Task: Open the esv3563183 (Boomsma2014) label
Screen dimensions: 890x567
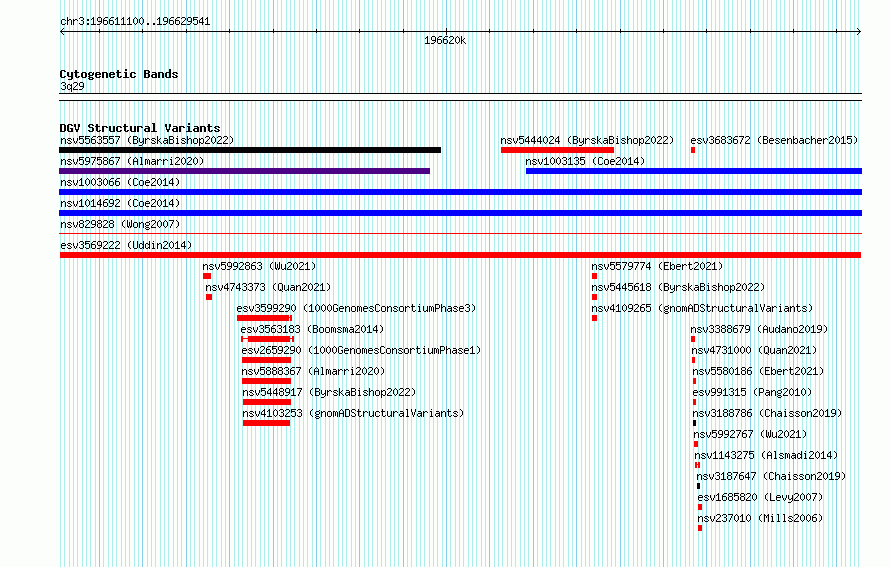Action: 312,329
